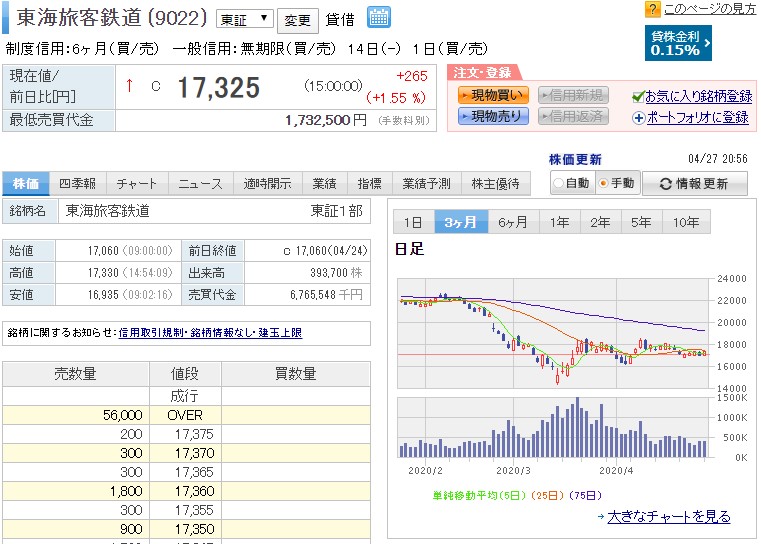Switch to the 株価 tab

coord(26,183)
